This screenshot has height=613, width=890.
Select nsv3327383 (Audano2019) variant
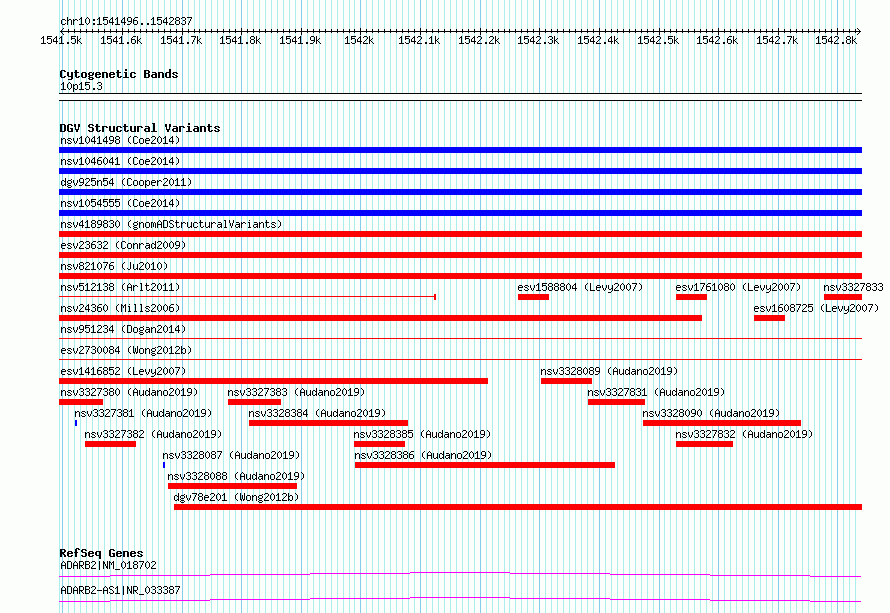pos(296,392)
